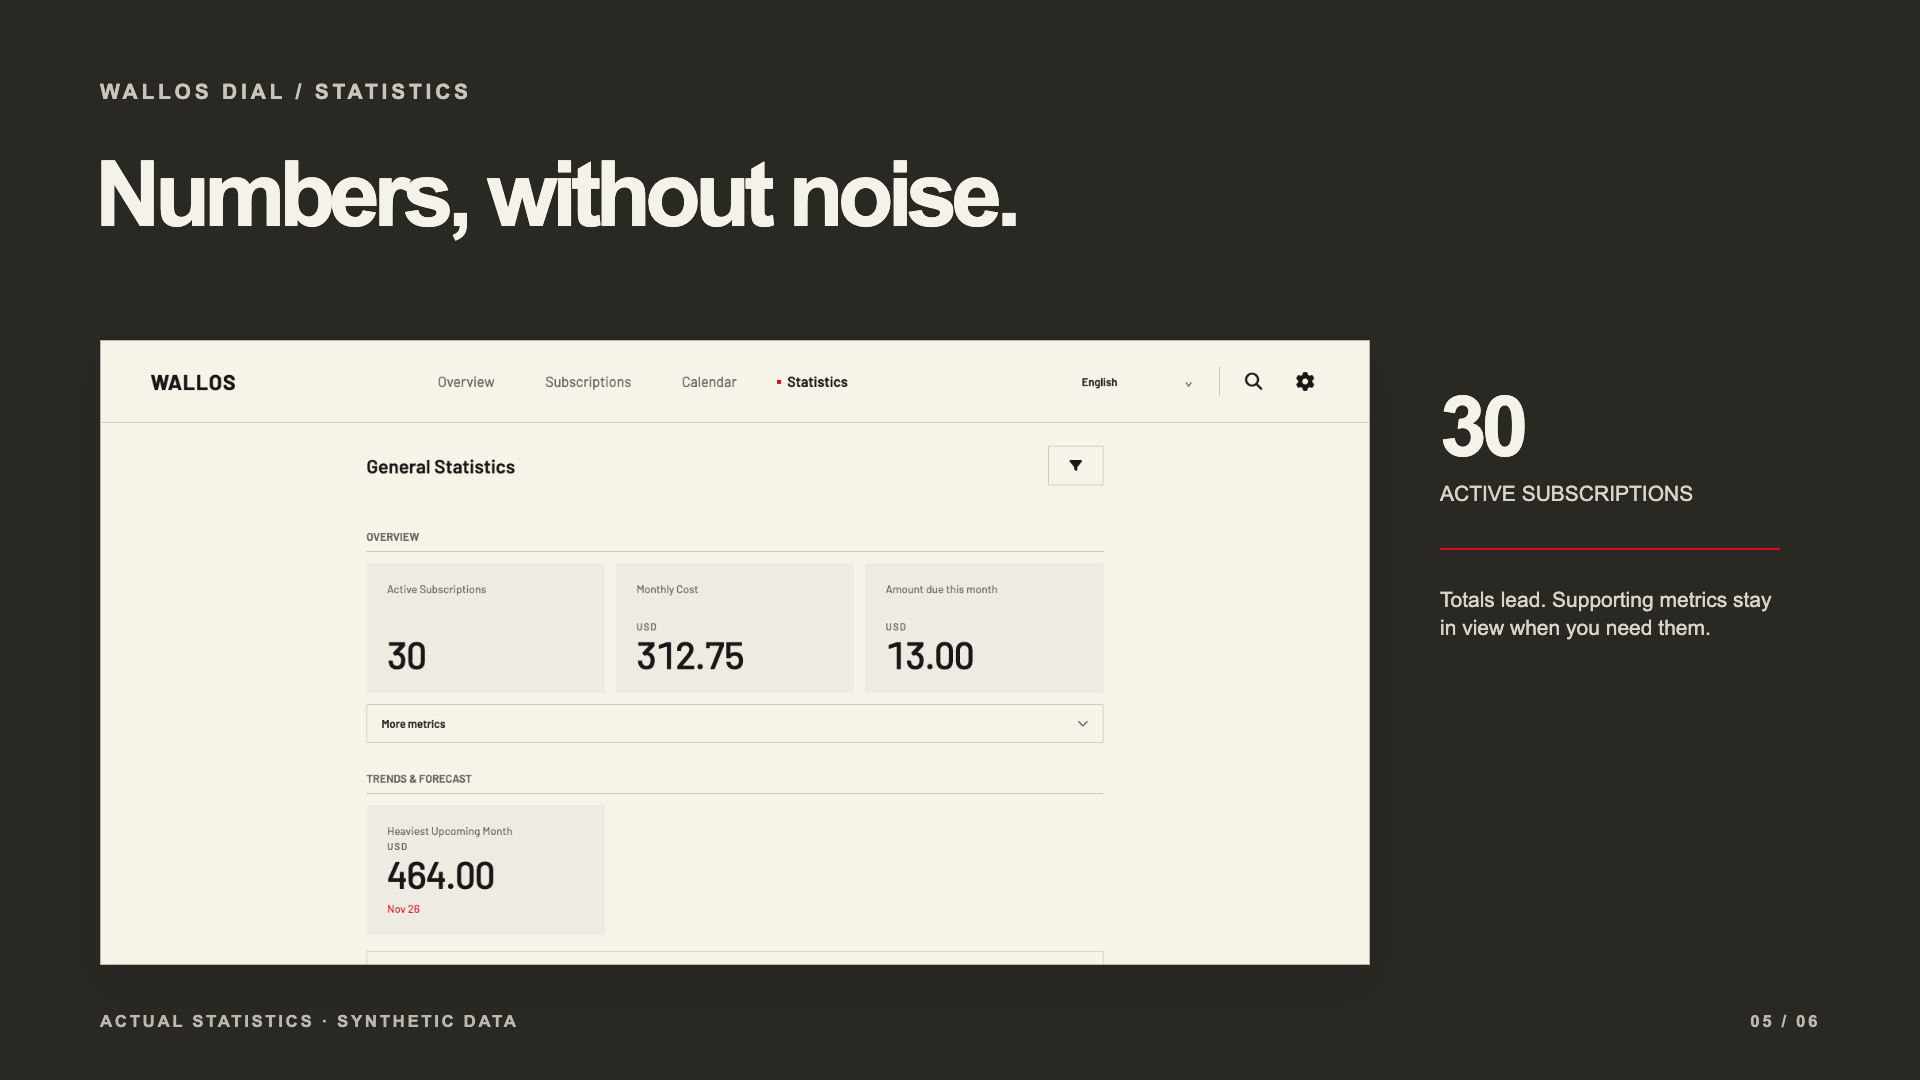Click the WALLOS DIAL / STATISTICS header

[285, 91]
